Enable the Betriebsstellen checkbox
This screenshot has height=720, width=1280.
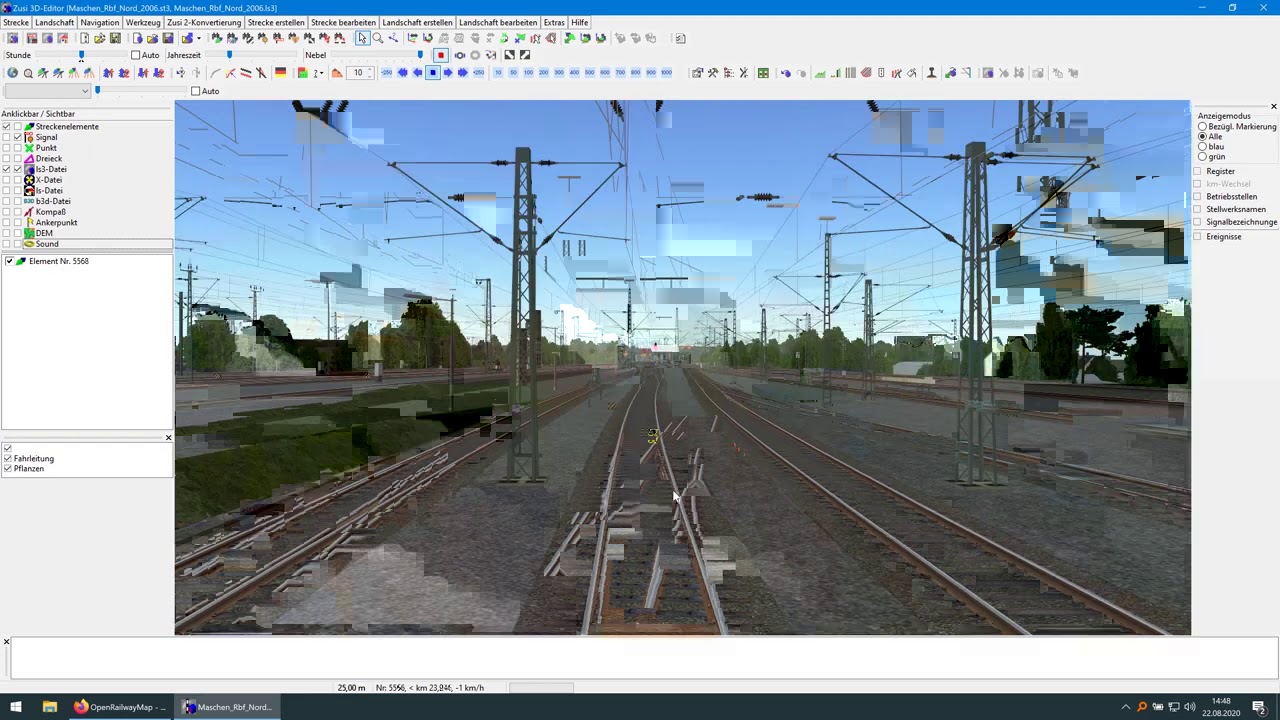click(1198, 197)
